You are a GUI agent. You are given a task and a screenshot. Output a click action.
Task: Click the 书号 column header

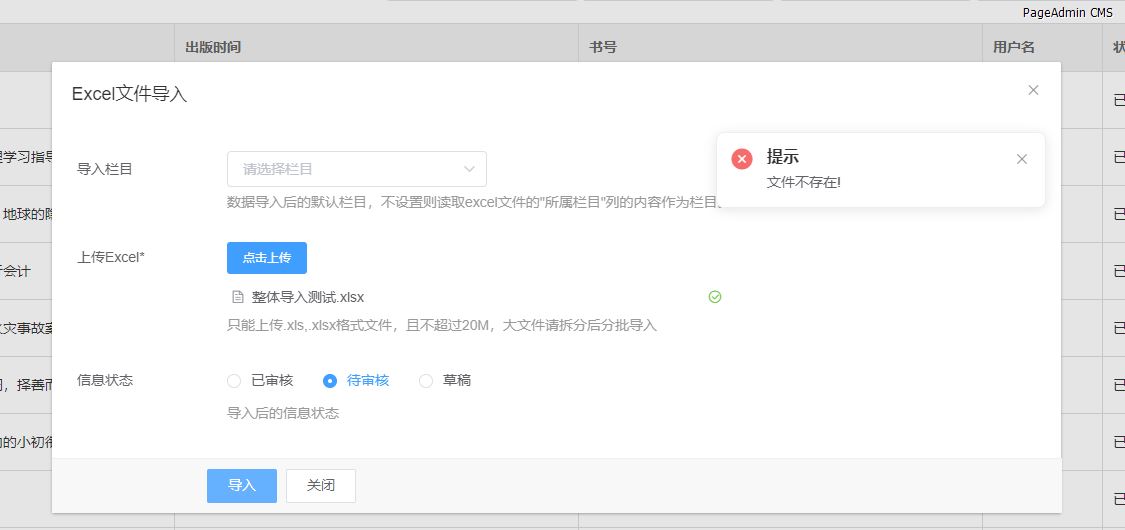click(602, 47)
